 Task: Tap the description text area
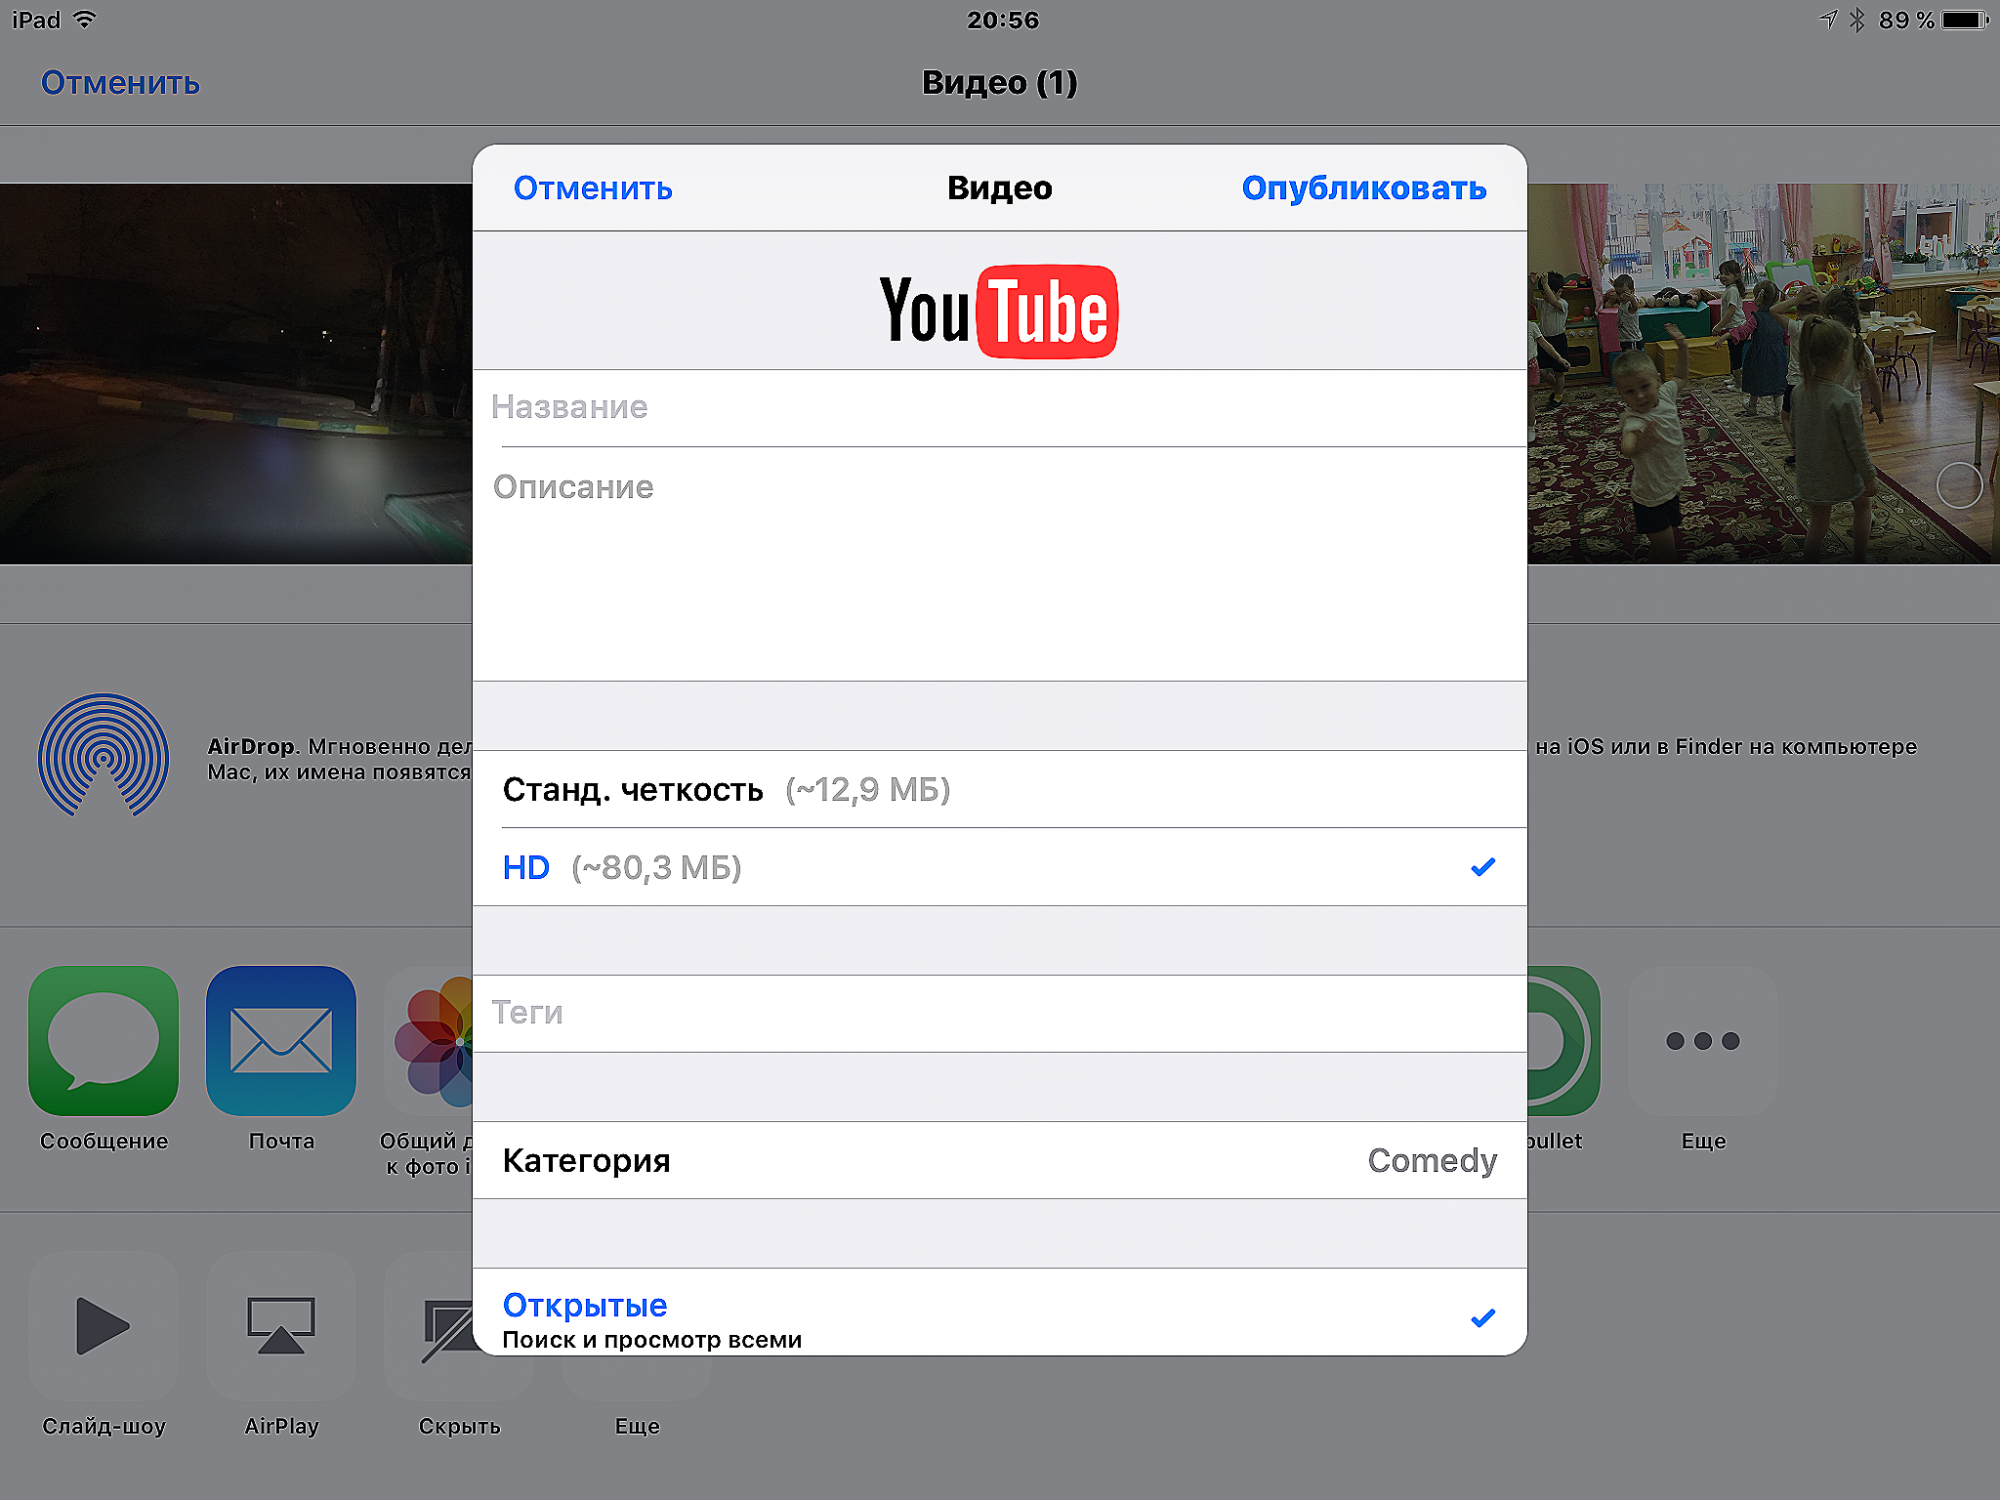(1000, 564)
